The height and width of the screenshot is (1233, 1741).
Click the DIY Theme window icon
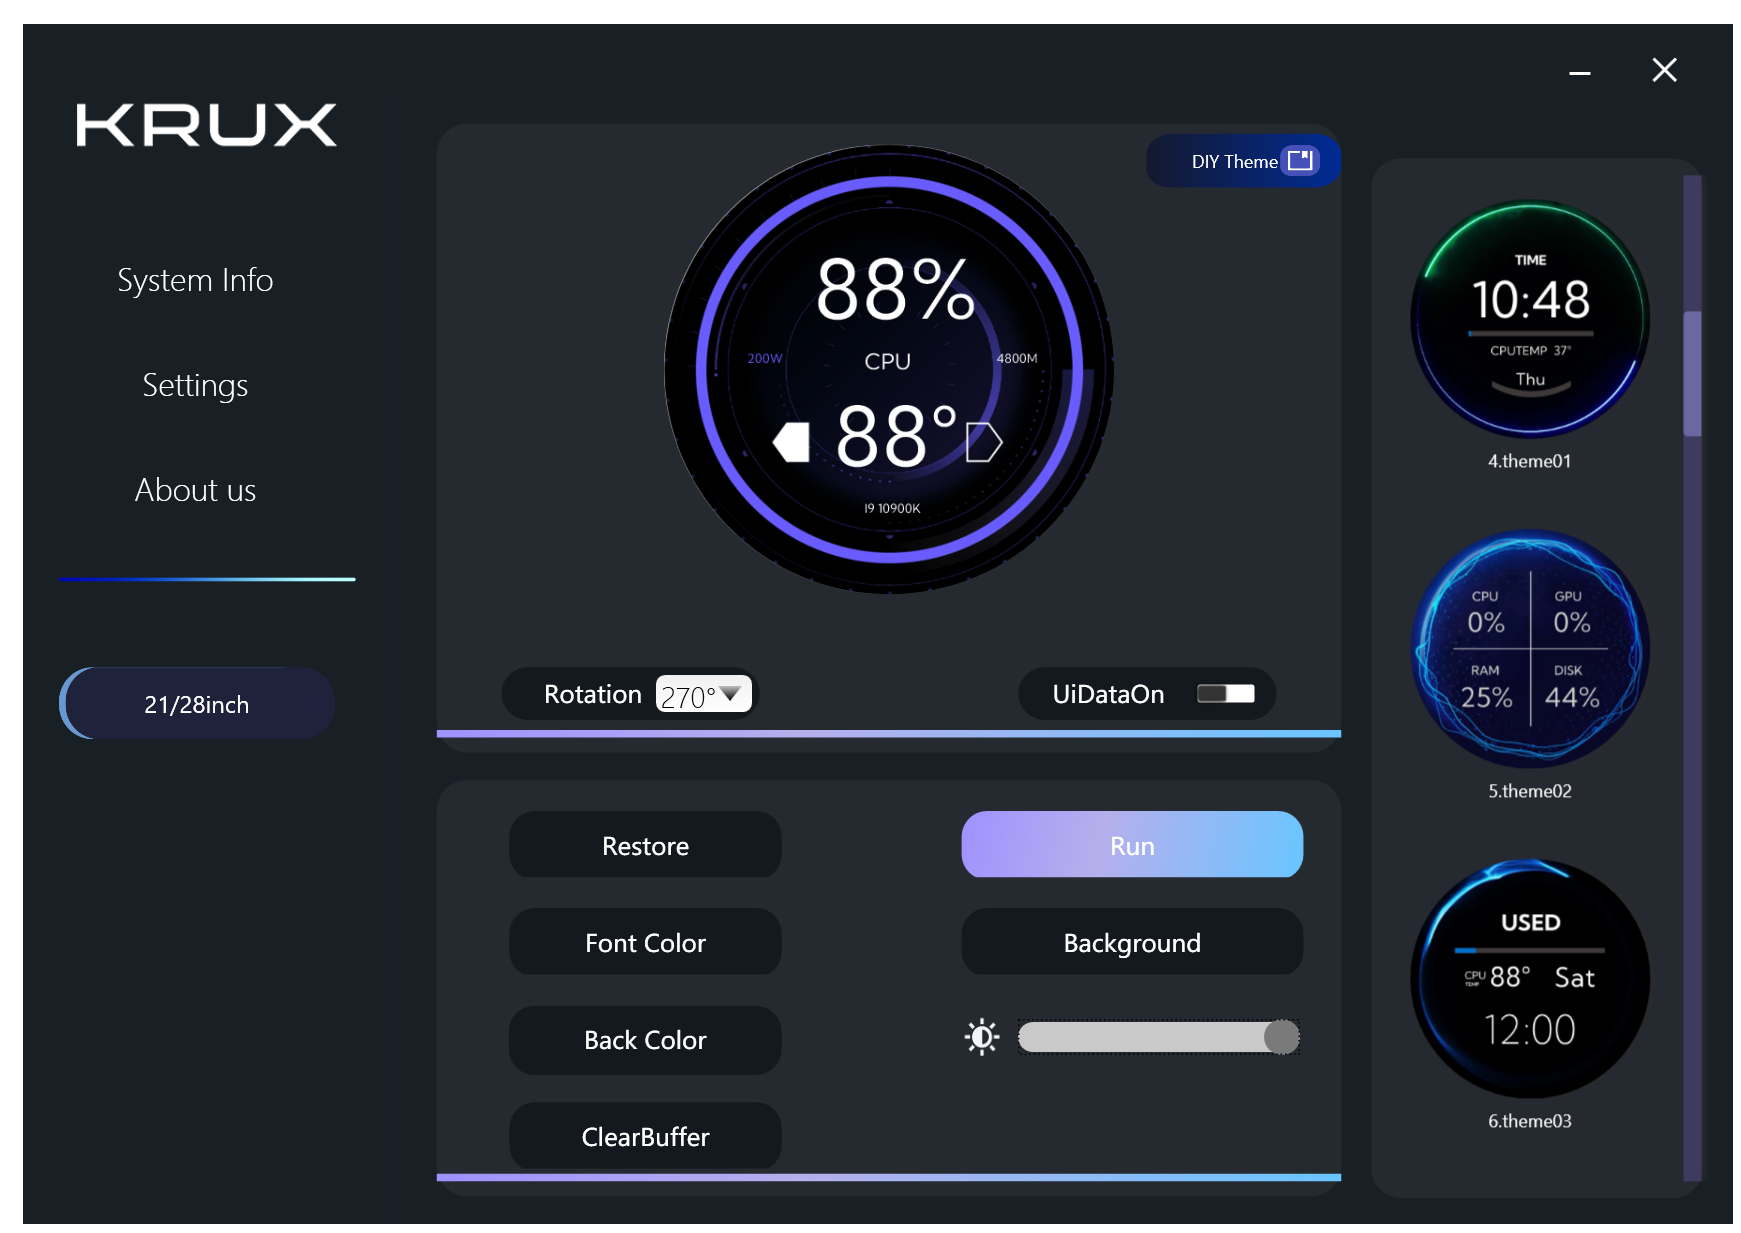[1300, 161]
